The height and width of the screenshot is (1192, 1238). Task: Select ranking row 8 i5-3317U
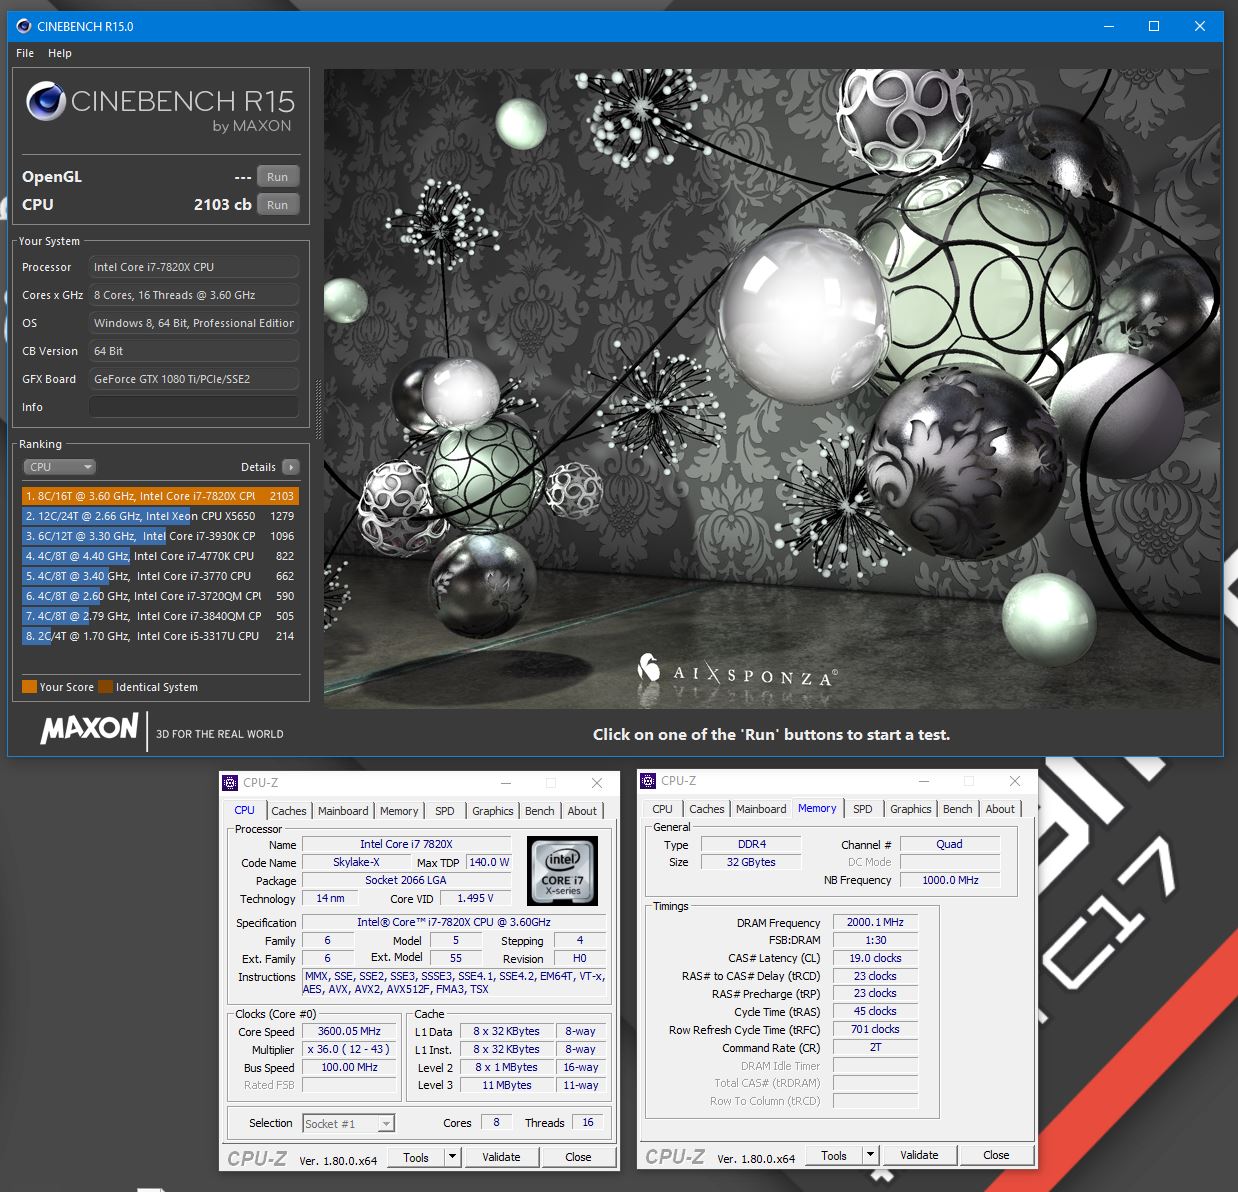160,636
